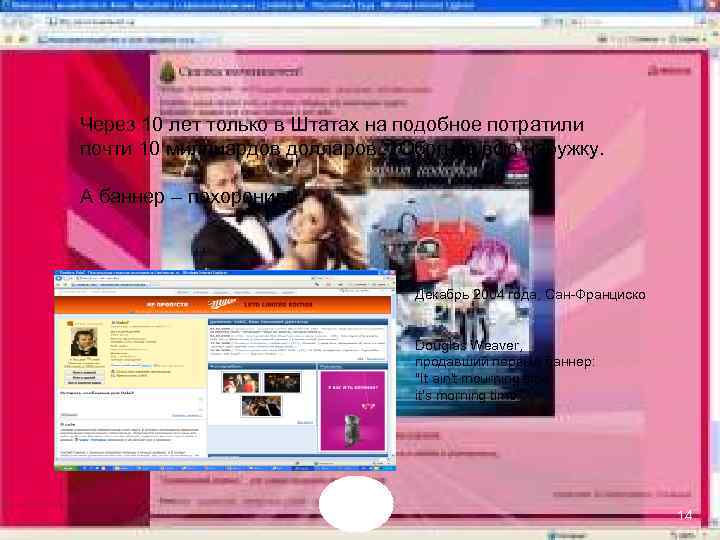720x540 pixels.
Task: Click the slide number 14
Action: click(x=685, y=515)
